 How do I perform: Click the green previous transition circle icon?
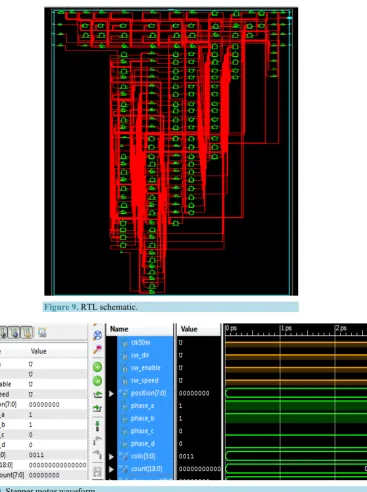click(97, 367)
